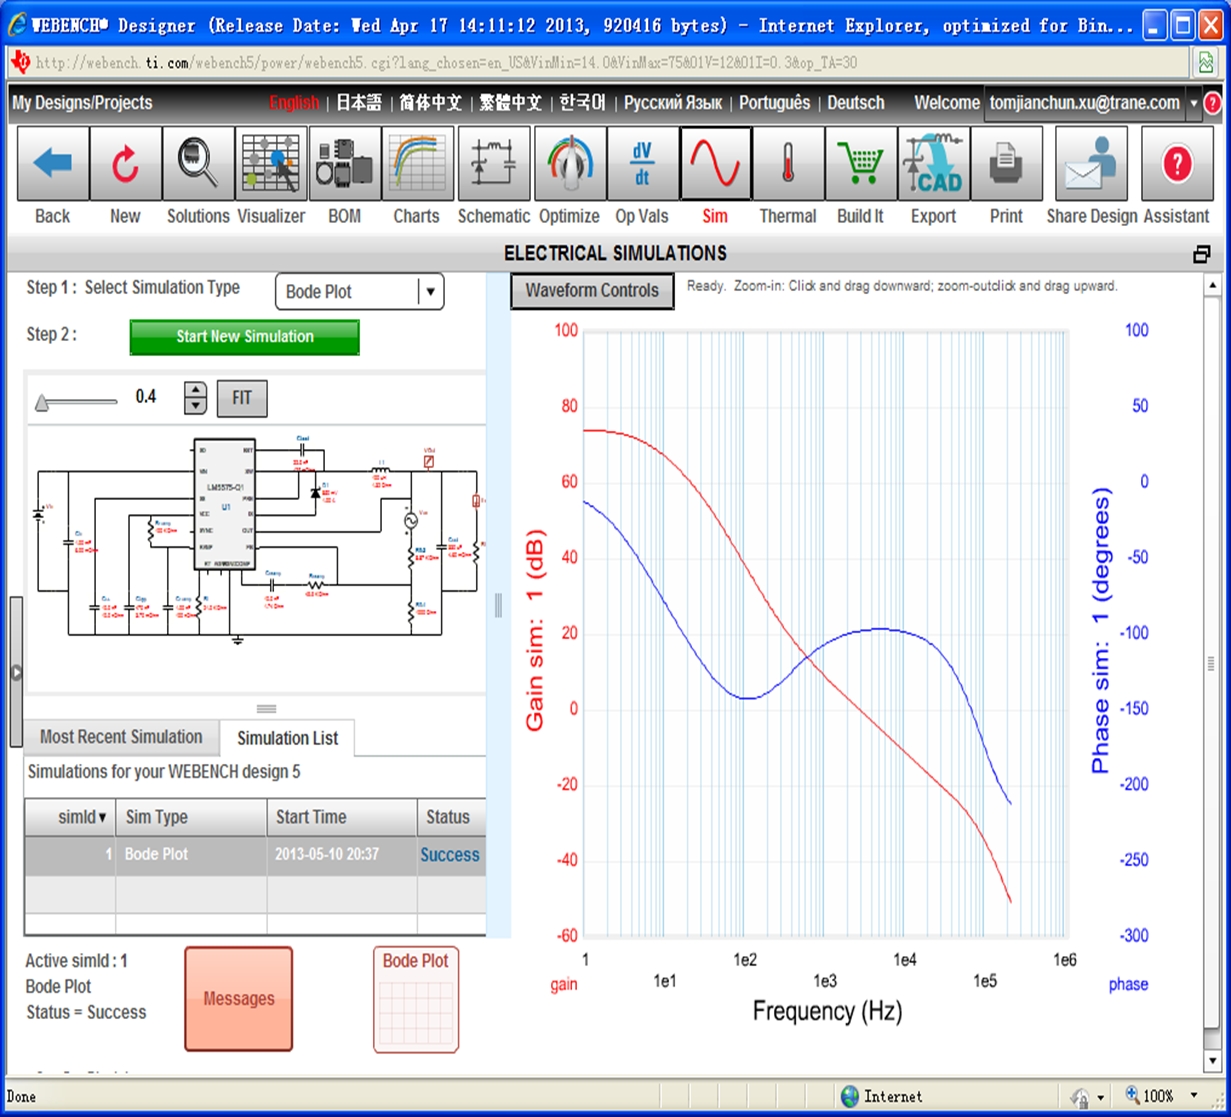Open the Thermal thermometer icon
Image resolution: width=1231 pixels, height=1117 pixels.
pos(788,164)
